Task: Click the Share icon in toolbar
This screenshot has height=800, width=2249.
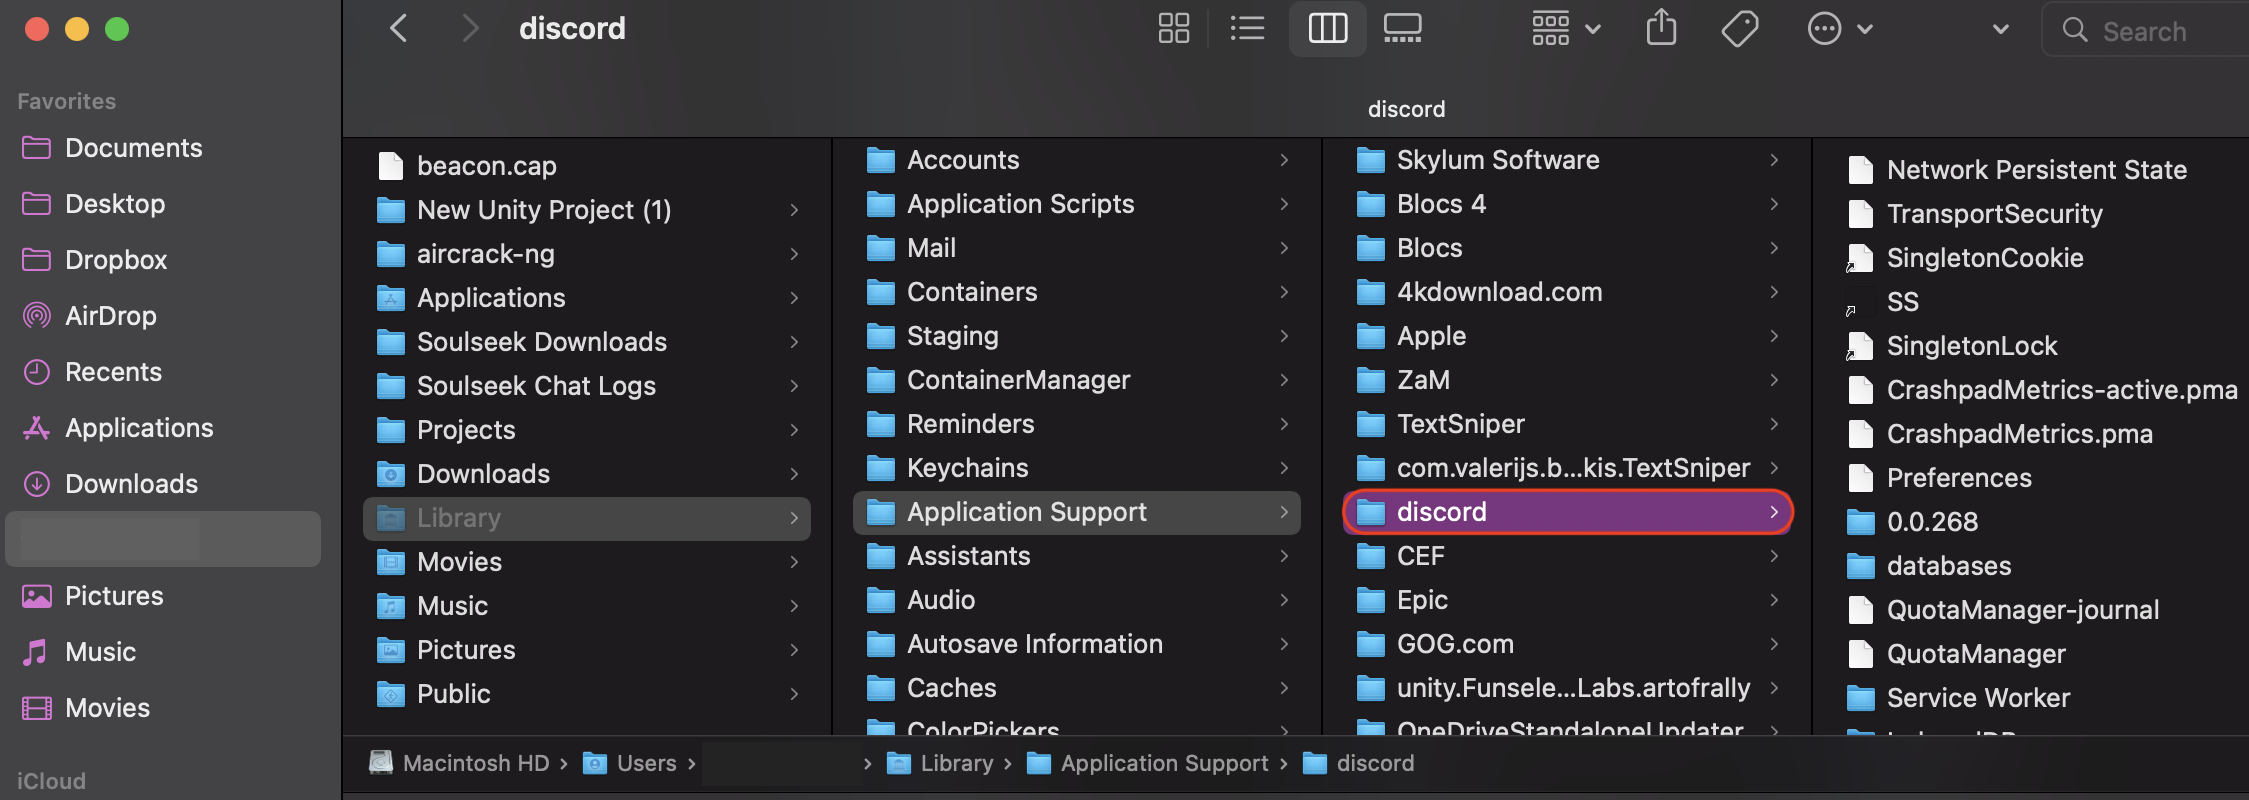Action: tap(1661, 28)
